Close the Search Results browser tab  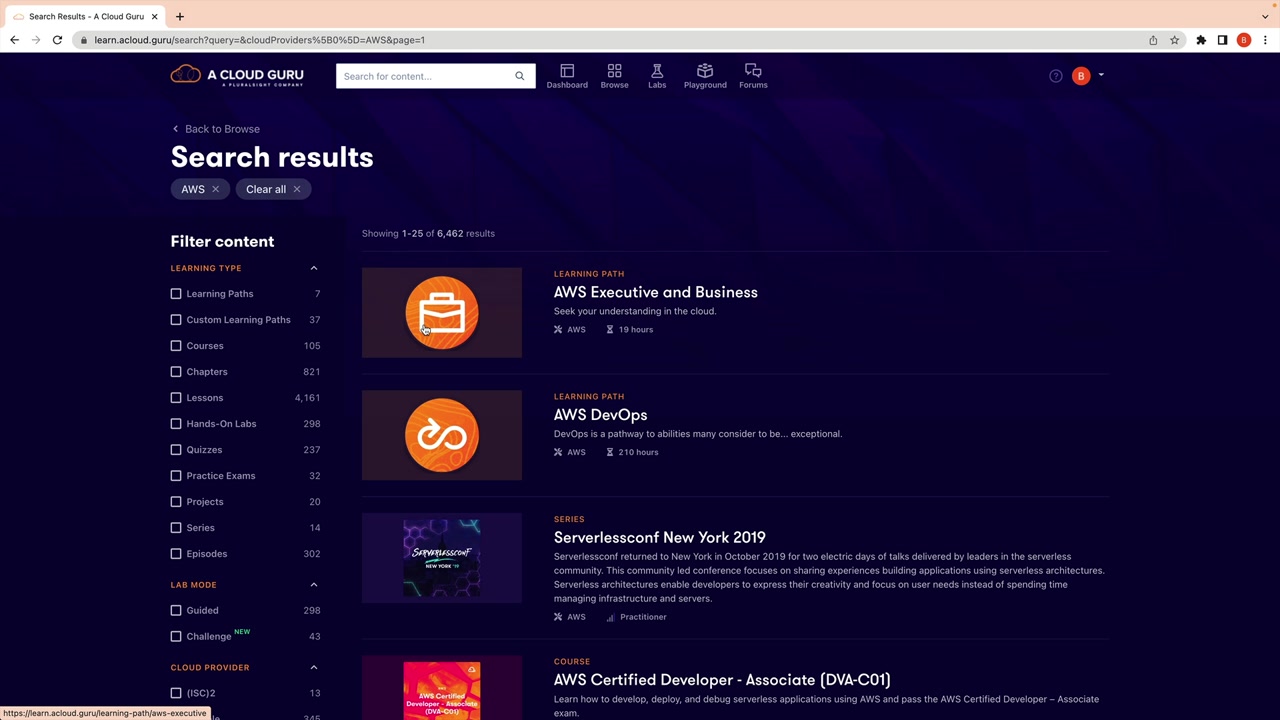(154, 16)
